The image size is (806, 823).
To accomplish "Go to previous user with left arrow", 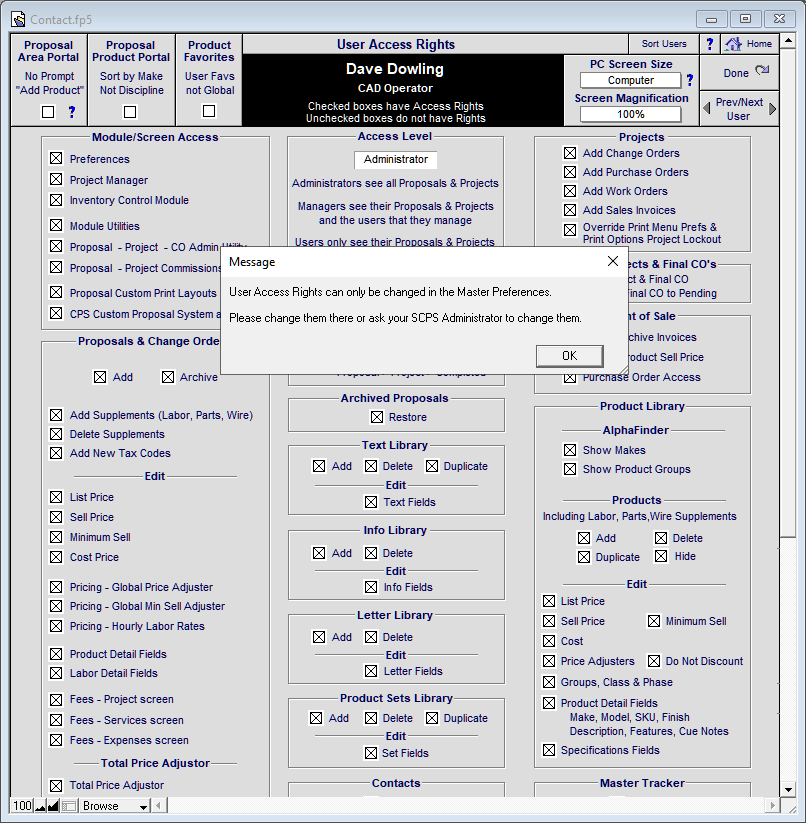I will [x=707, y=108].
